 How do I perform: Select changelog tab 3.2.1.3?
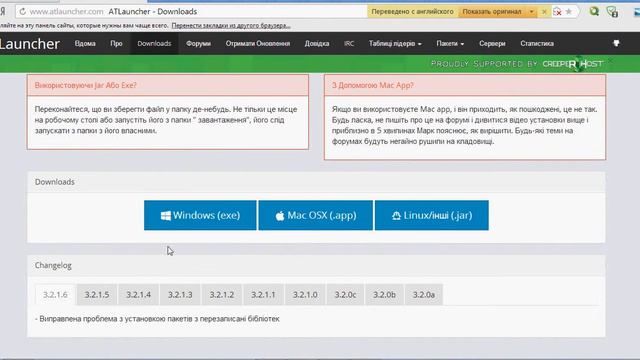tap(180, 294)
